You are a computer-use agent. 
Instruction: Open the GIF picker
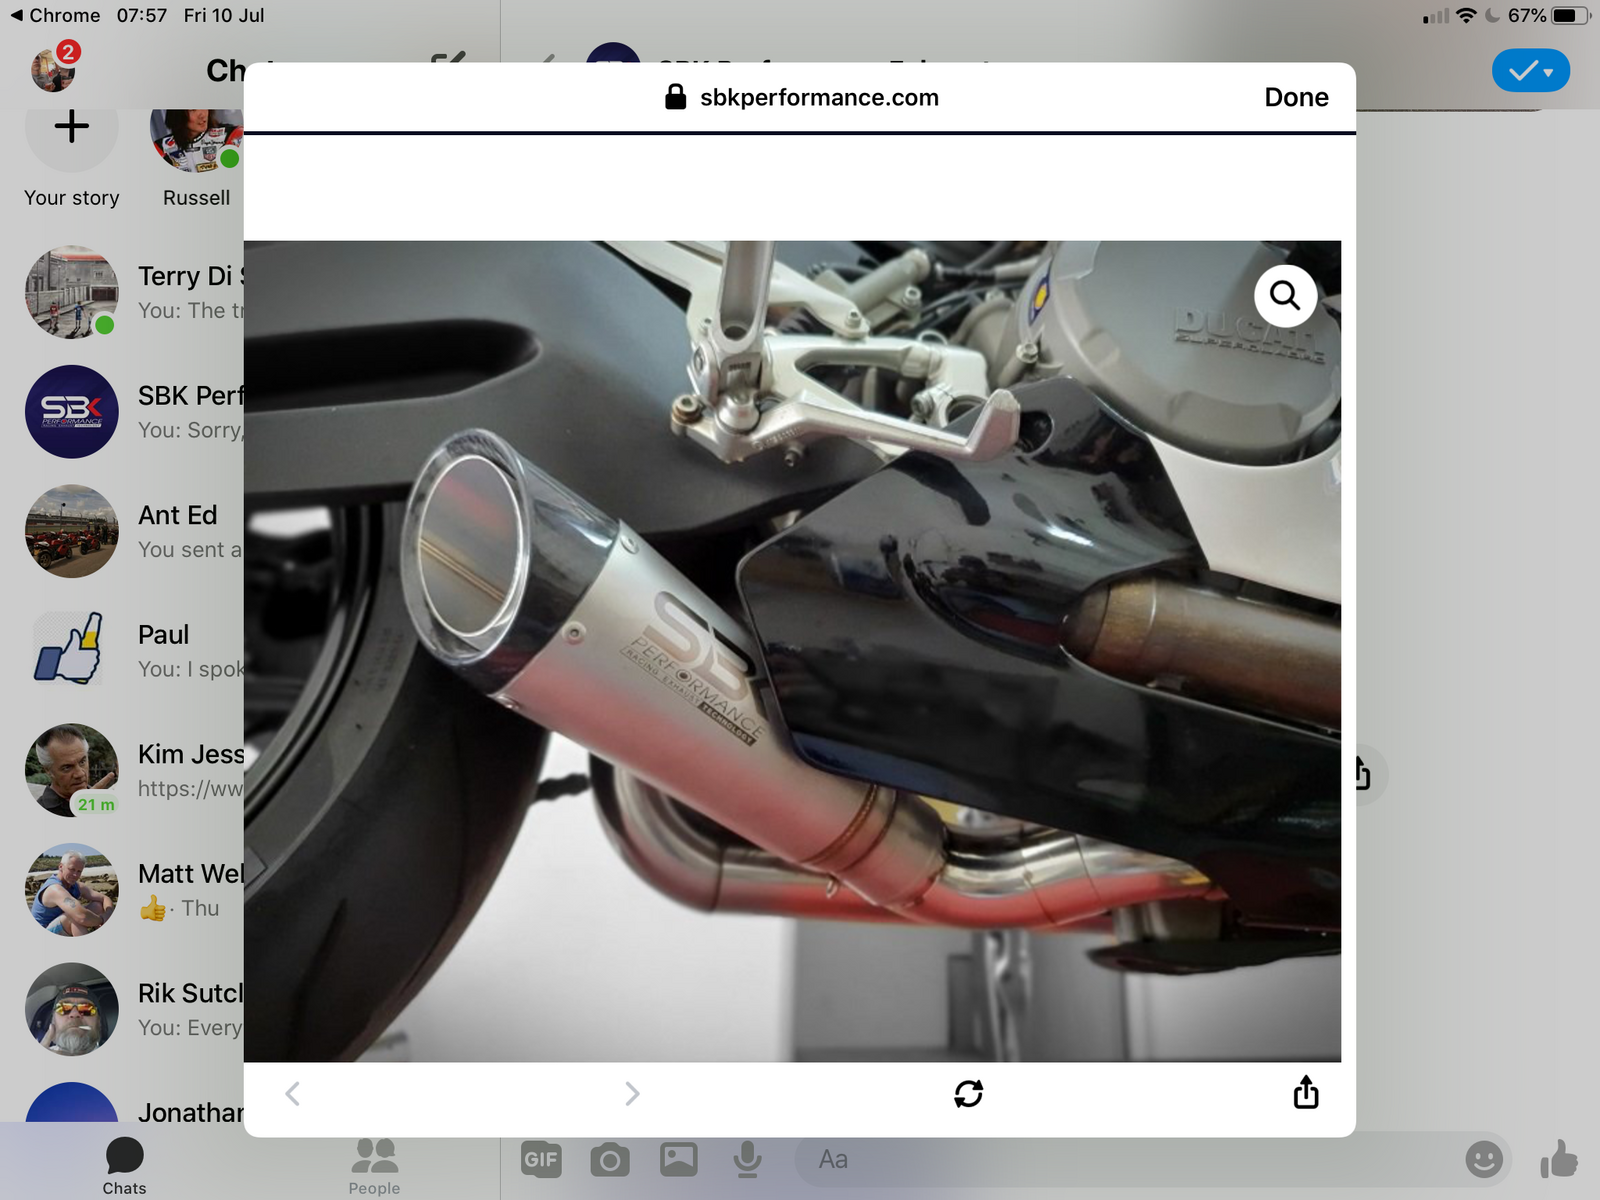(x=541, y=1159)
